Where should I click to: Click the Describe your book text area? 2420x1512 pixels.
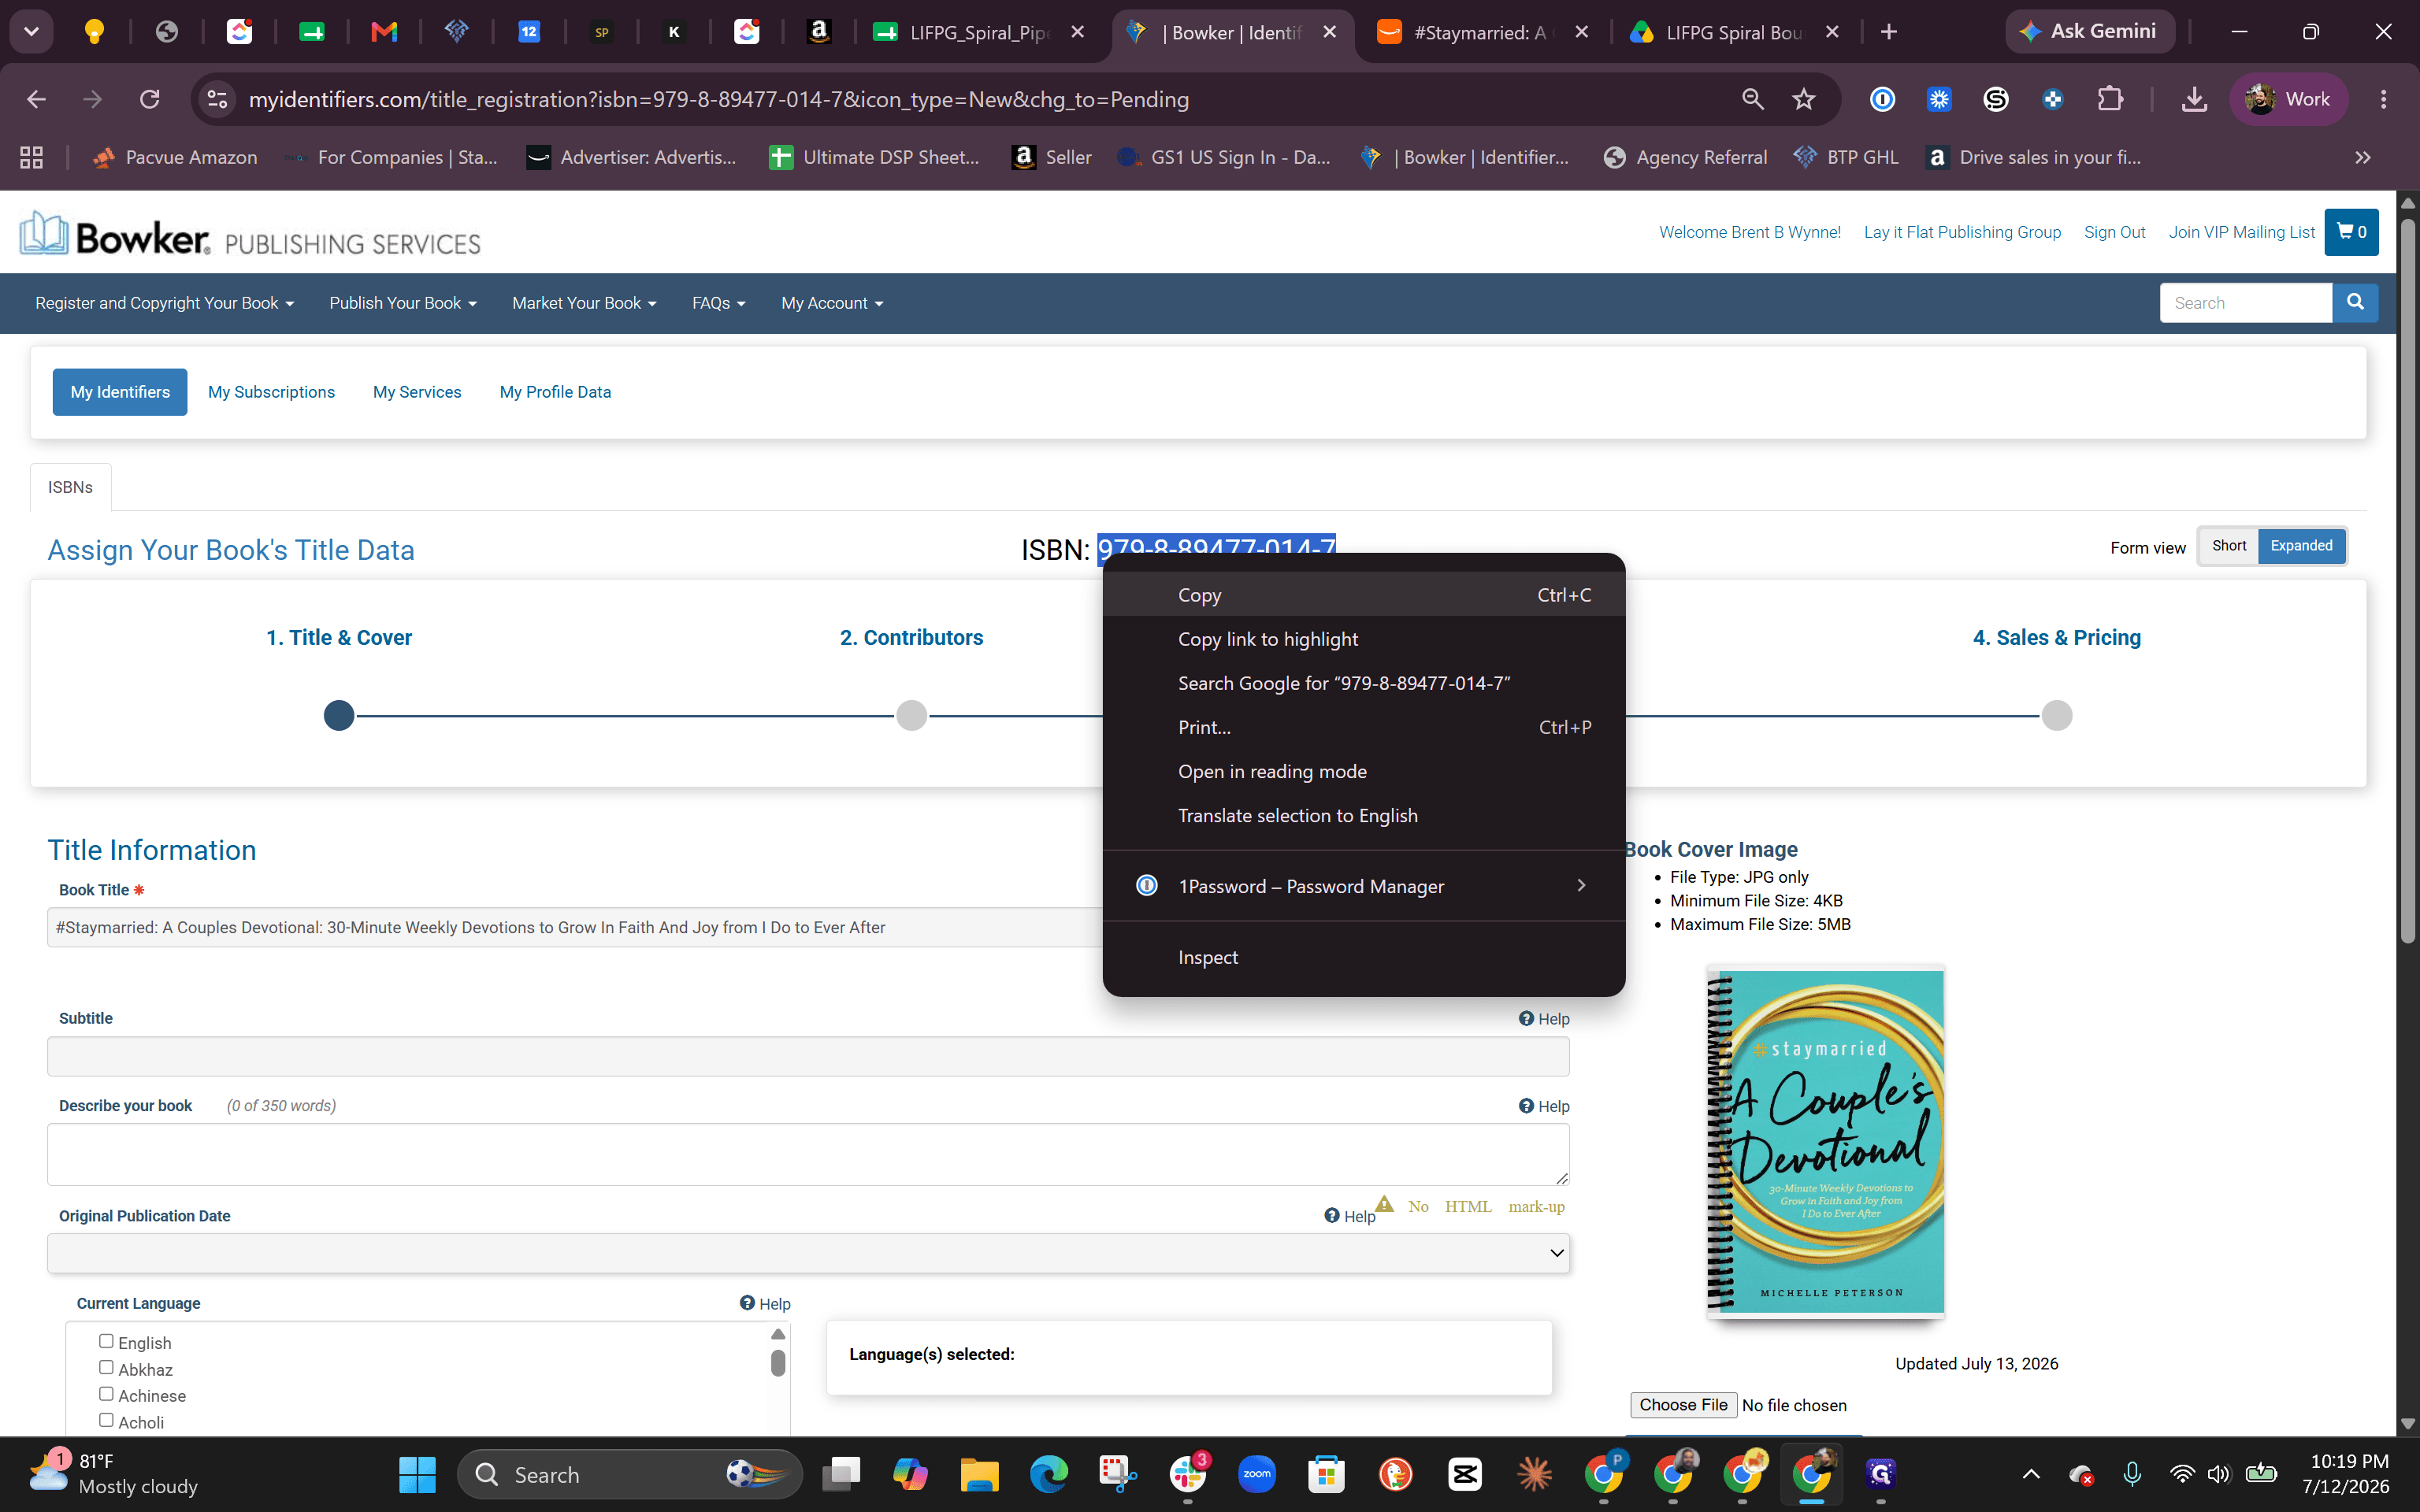coord(808,1154)
